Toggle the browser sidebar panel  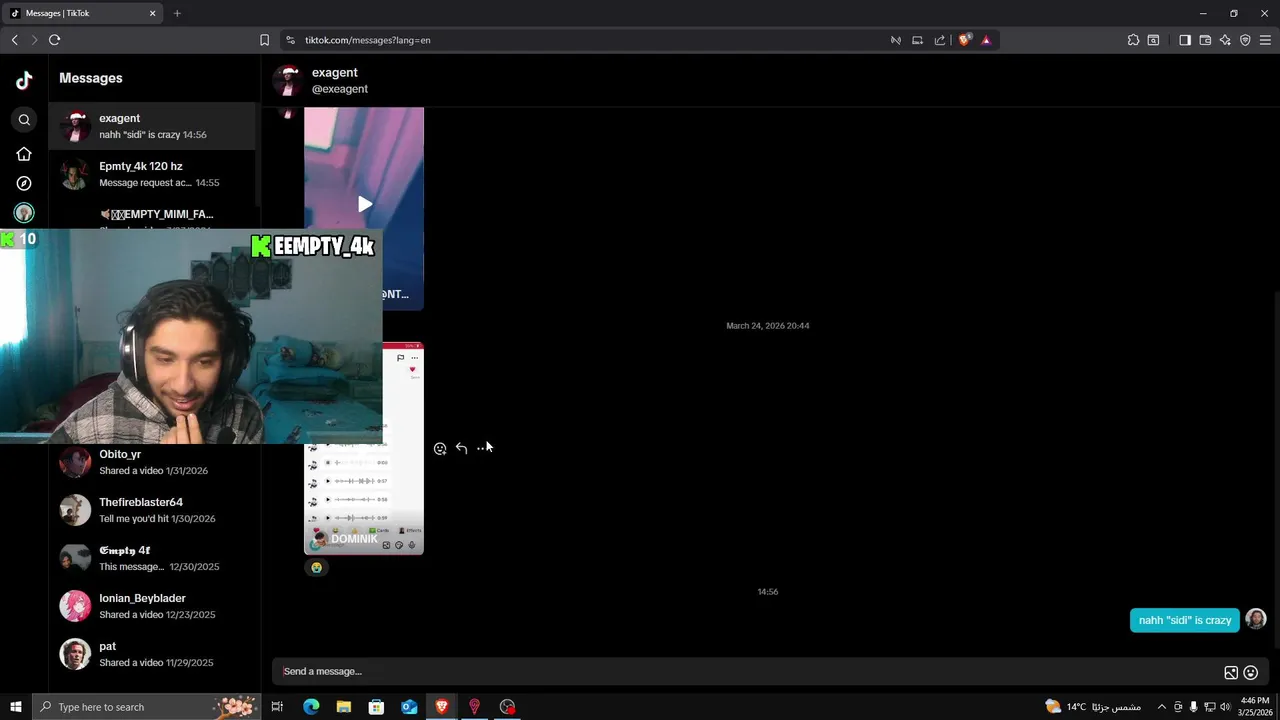point(1185,40)
